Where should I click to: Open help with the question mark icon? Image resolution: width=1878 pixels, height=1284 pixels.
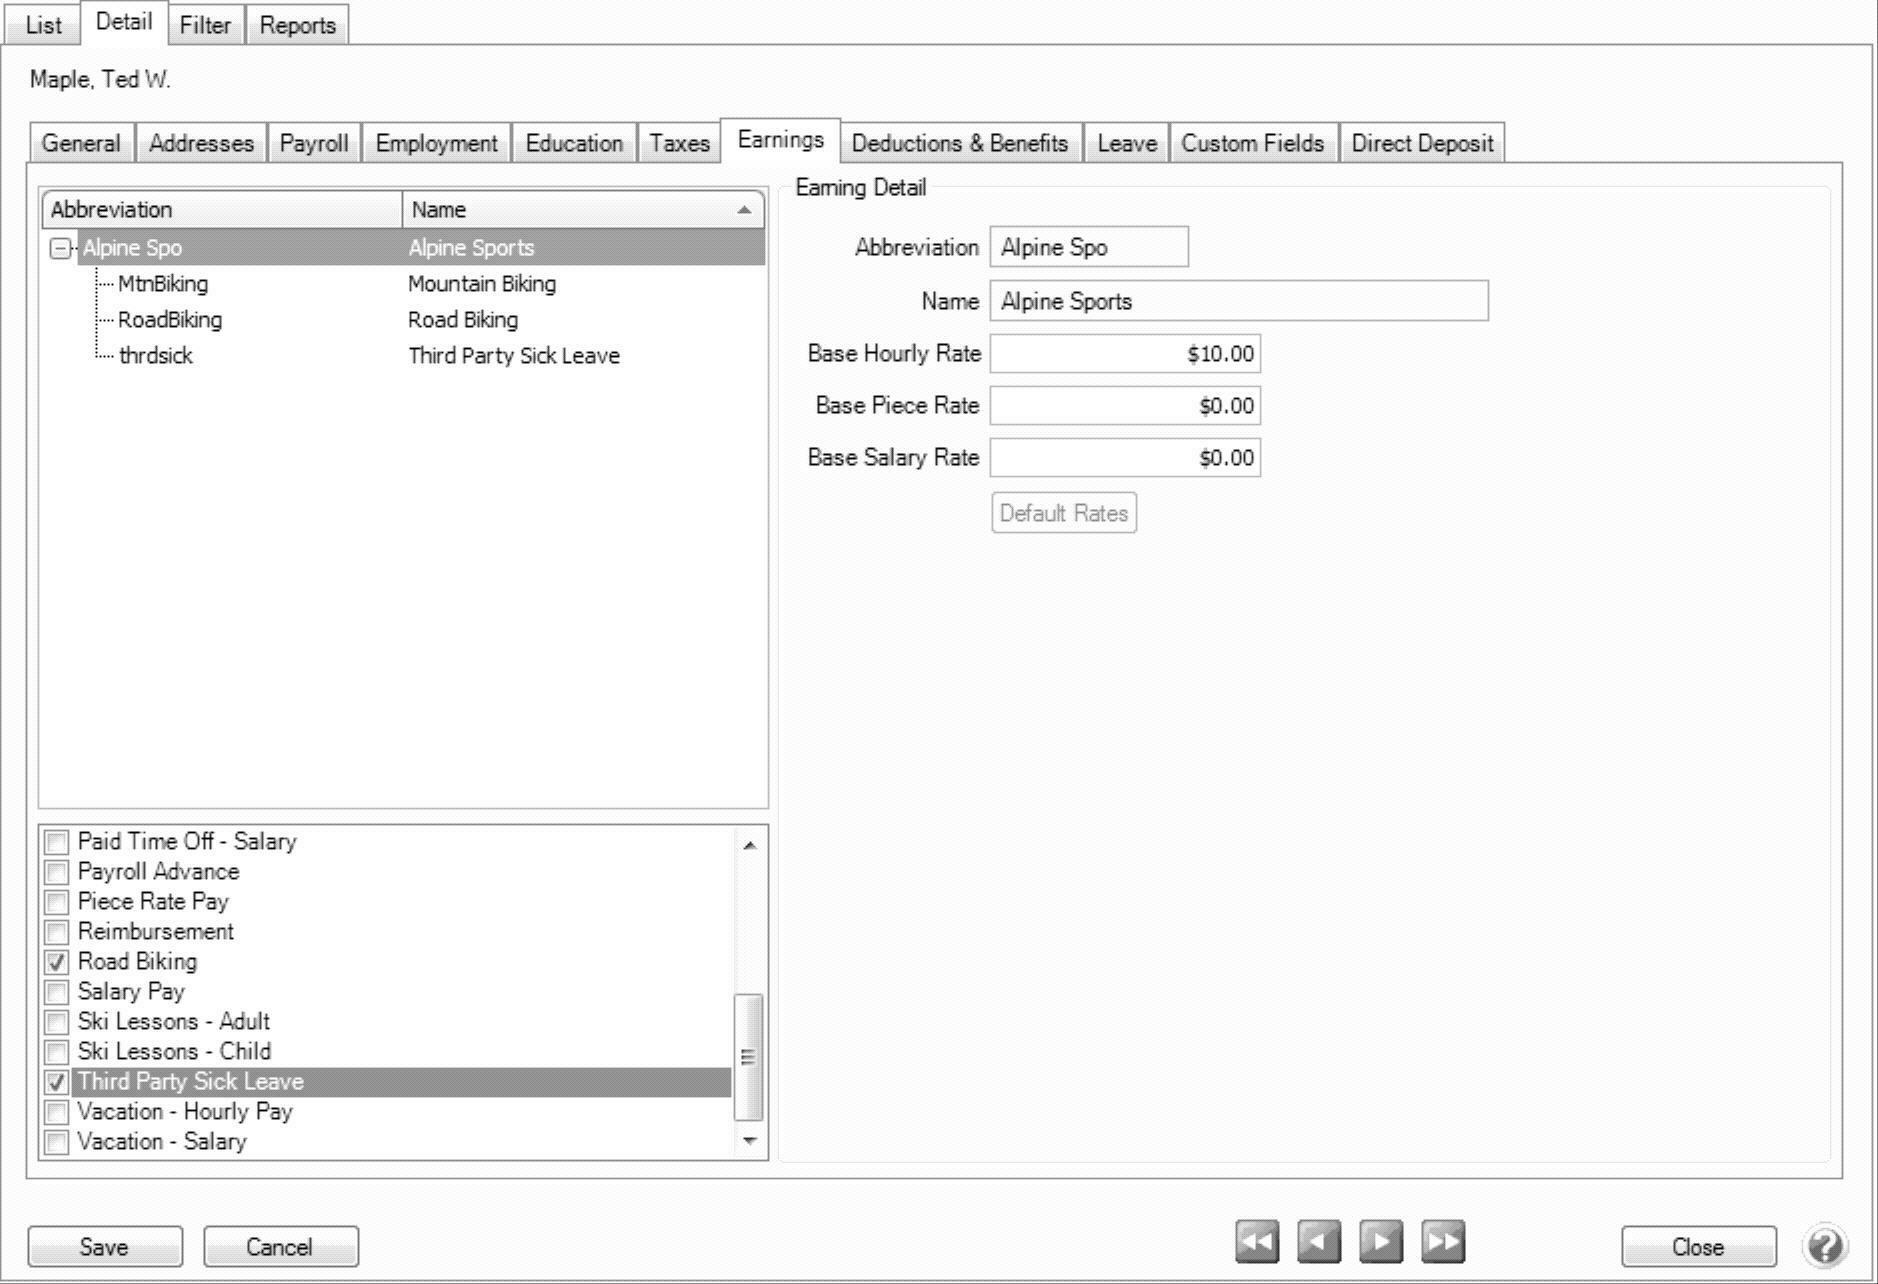[x=1824, y=1246]
